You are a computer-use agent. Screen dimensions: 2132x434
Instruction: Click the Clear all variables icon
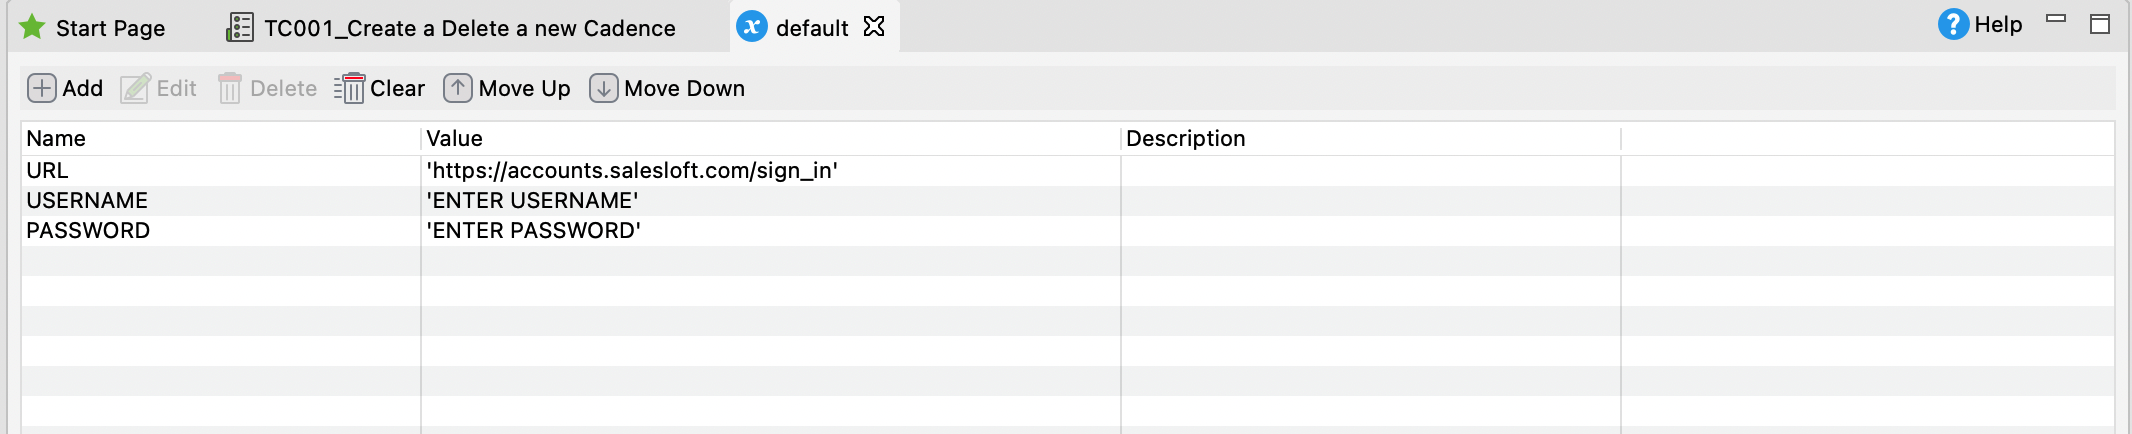pos(349,88)
